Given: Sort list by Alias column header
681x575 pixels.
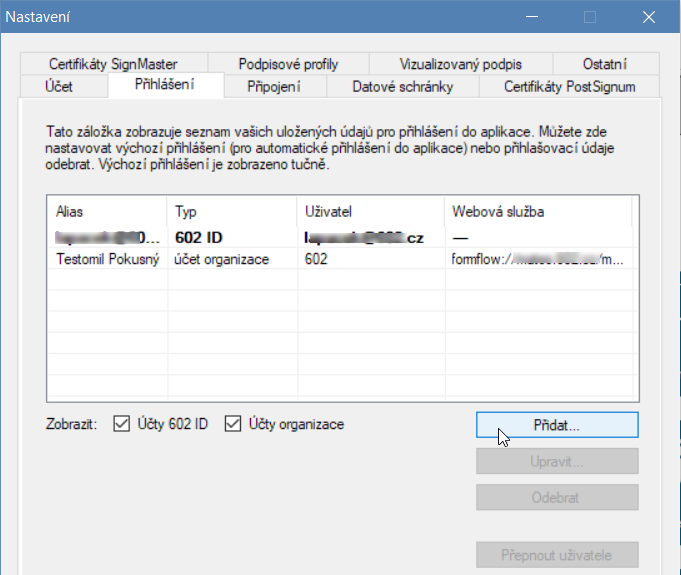Looking at the screenshot, I should 107,212.
